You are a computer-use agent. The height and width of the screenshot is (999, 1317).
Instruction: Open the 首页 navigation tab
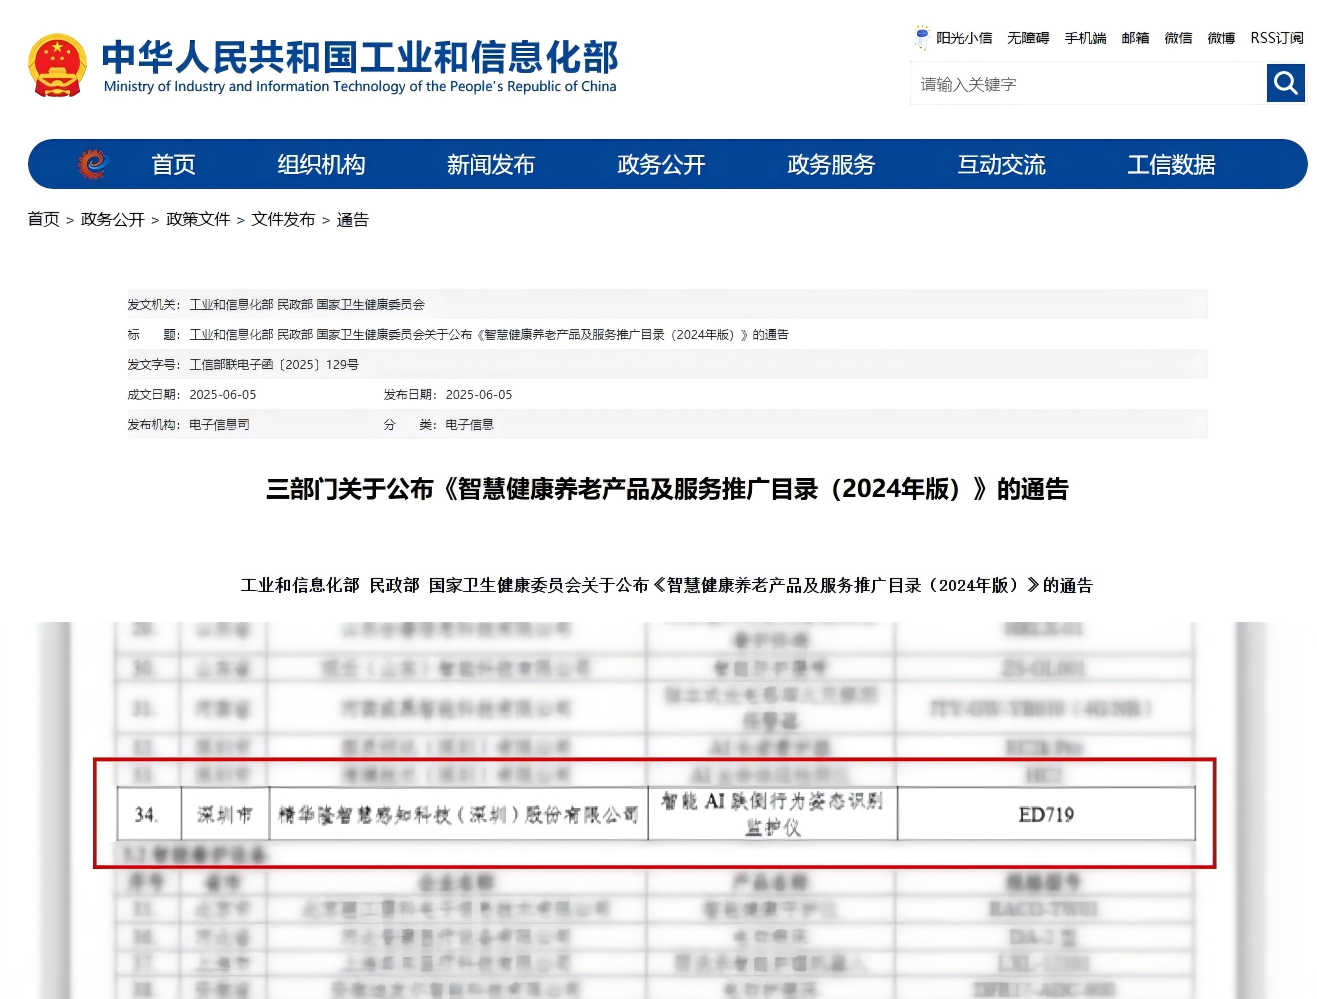(173, 165)
